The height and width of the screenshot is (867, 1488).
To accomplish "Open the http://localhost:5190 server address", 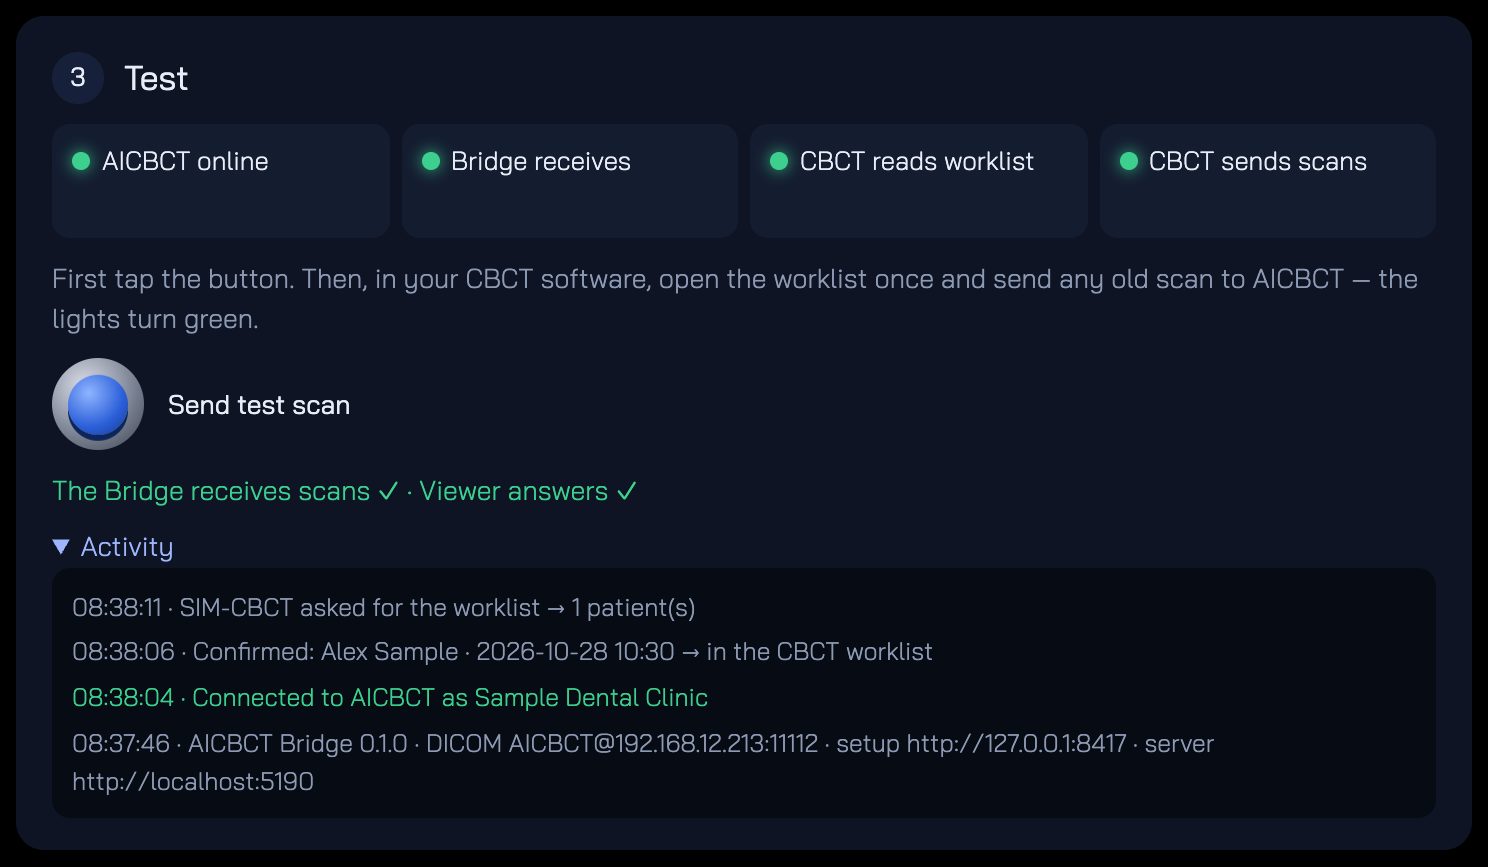I will coord(193,781).
